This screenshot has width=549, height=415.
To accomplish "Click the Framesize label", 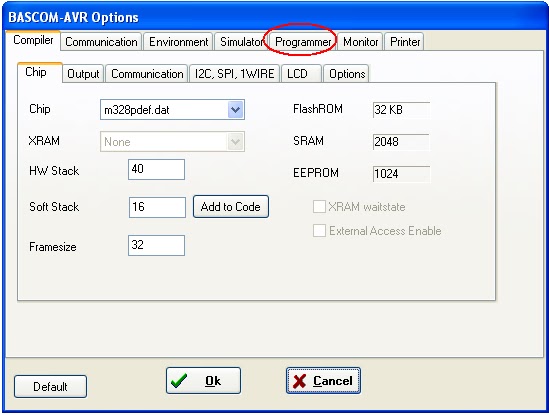I will pos(53,247).
